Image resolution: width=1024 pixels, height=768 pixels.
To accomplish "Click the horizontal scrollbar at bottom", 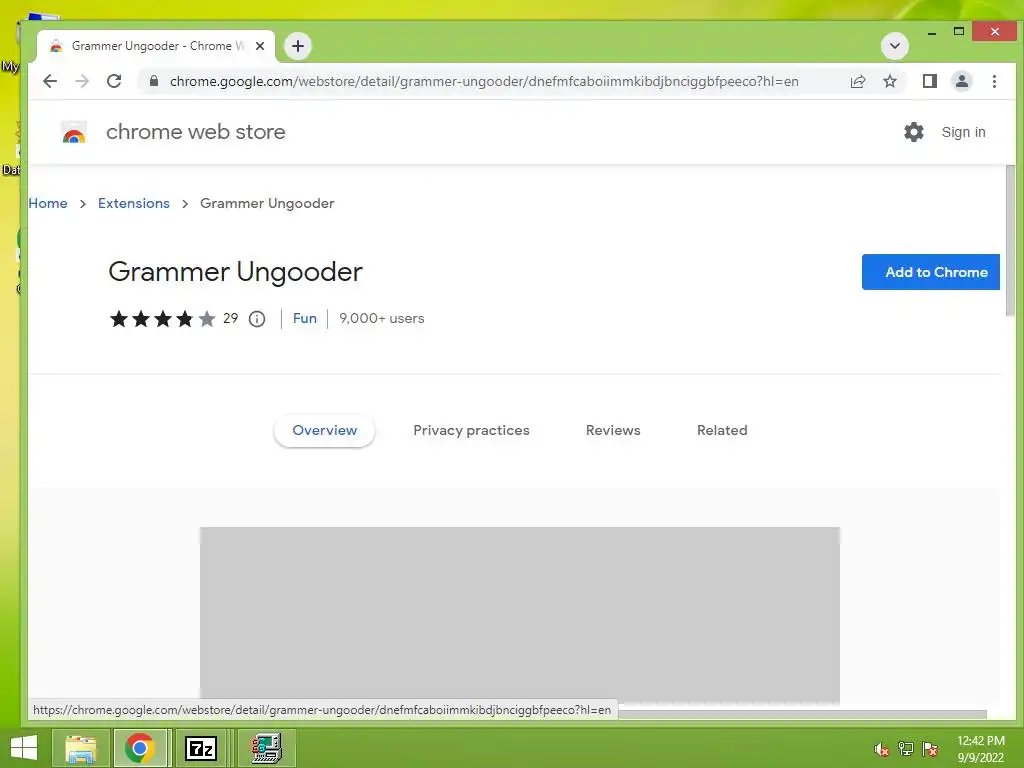I will 803,714.
